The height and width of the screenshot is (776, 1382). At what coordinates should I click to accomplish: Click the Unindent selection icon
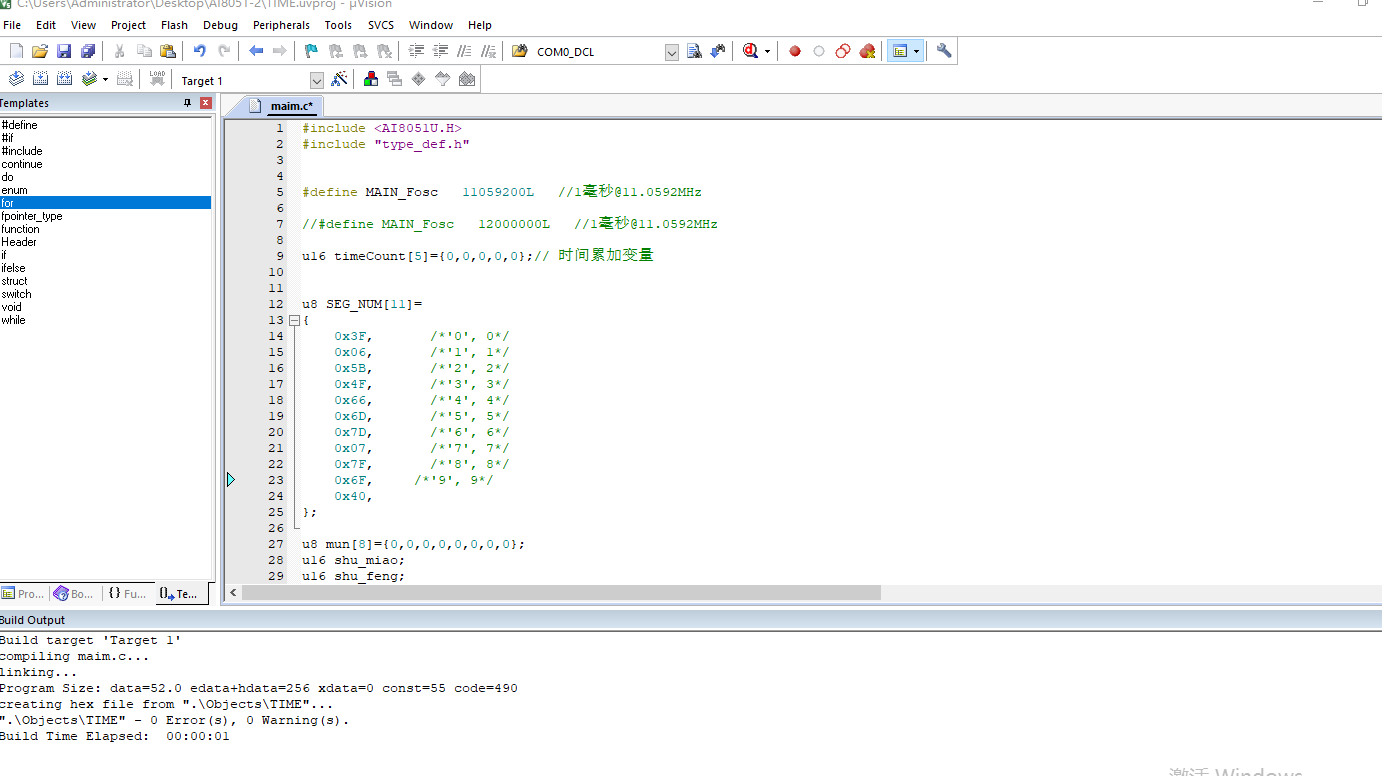pos(440,51)
